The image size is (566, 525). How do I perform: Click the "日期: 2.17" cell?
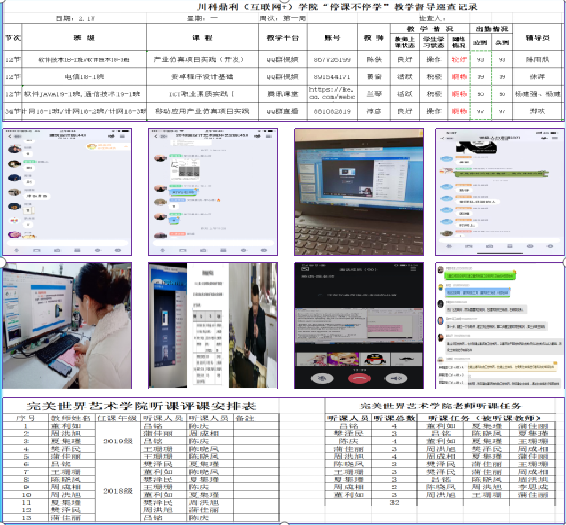tap(75, 18)
